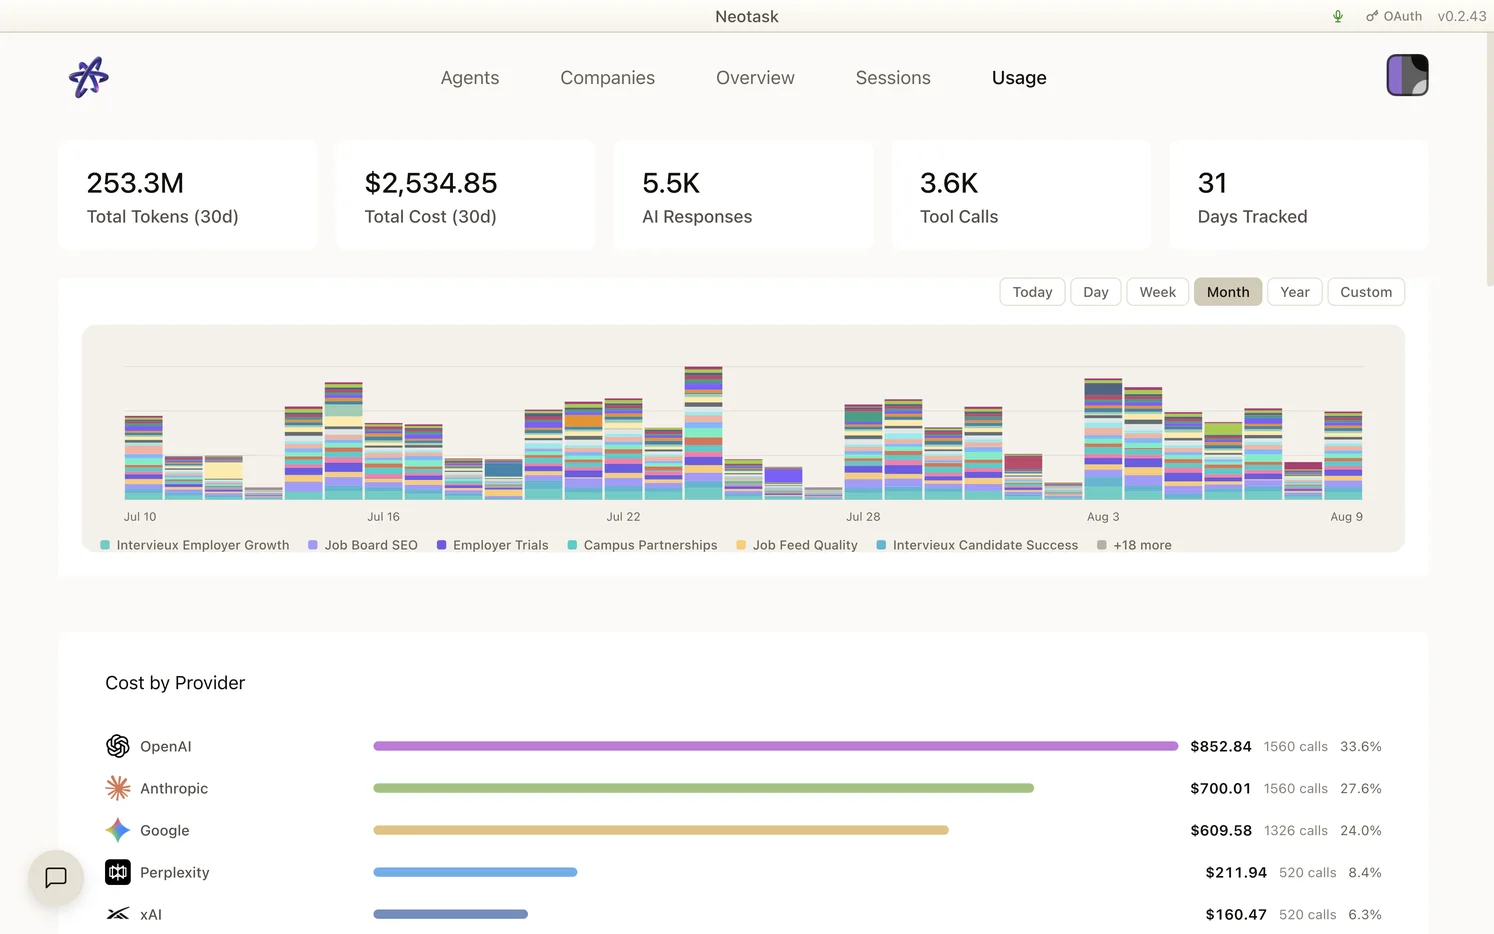The image size is (1494, 934).
Task: Toggle the Job Board SEO legend series
Action: click(363, 545)
